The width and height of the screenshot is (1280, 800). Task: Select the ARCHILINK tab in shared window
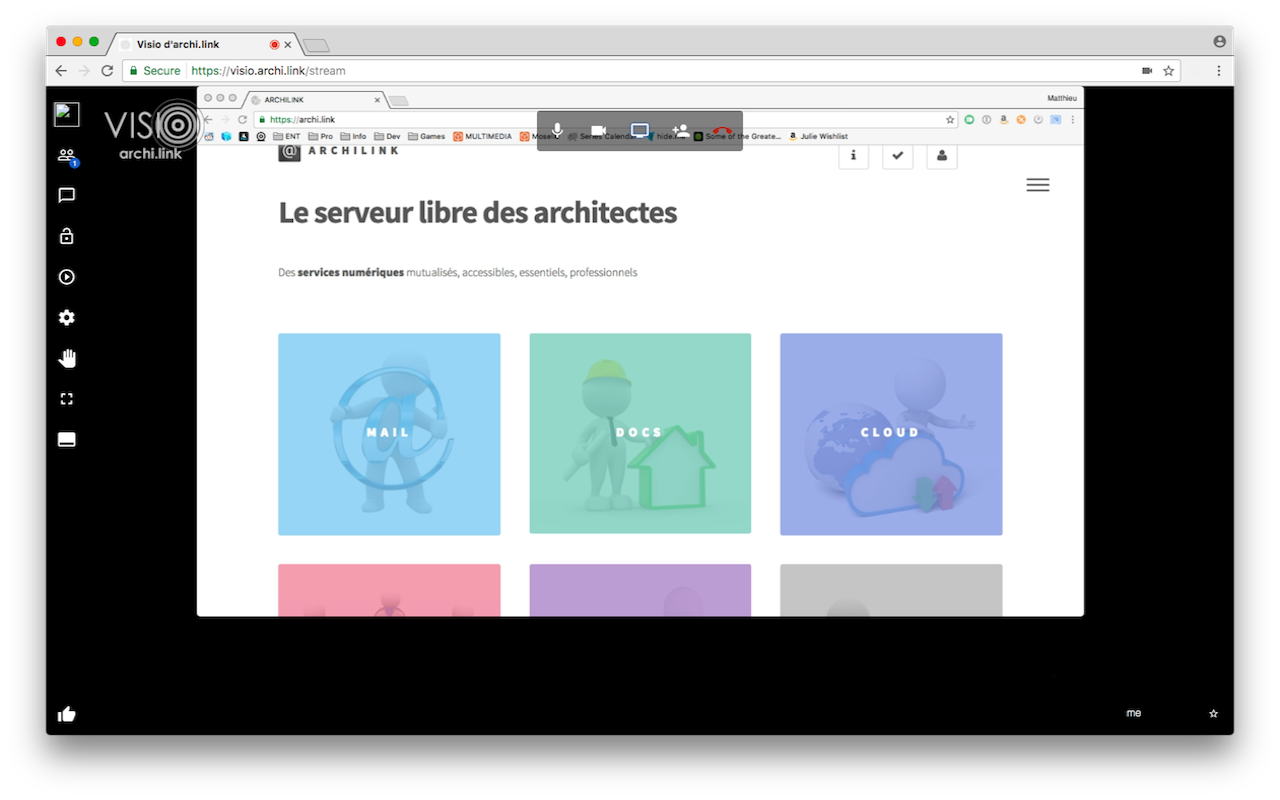click(314, 100)
